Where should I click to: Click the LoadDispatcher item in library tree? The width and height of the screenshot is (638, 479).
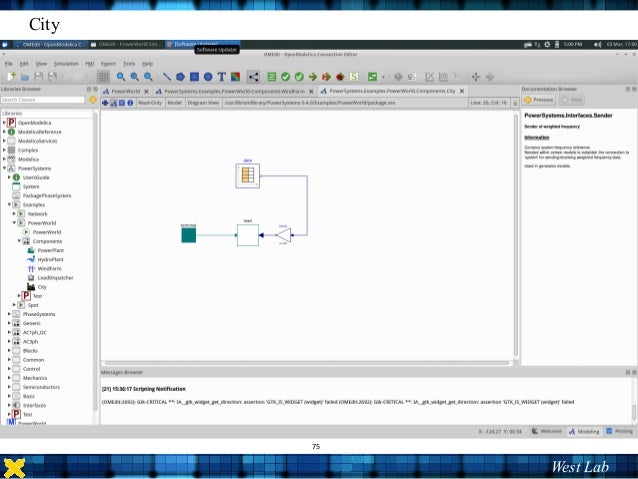54,277
